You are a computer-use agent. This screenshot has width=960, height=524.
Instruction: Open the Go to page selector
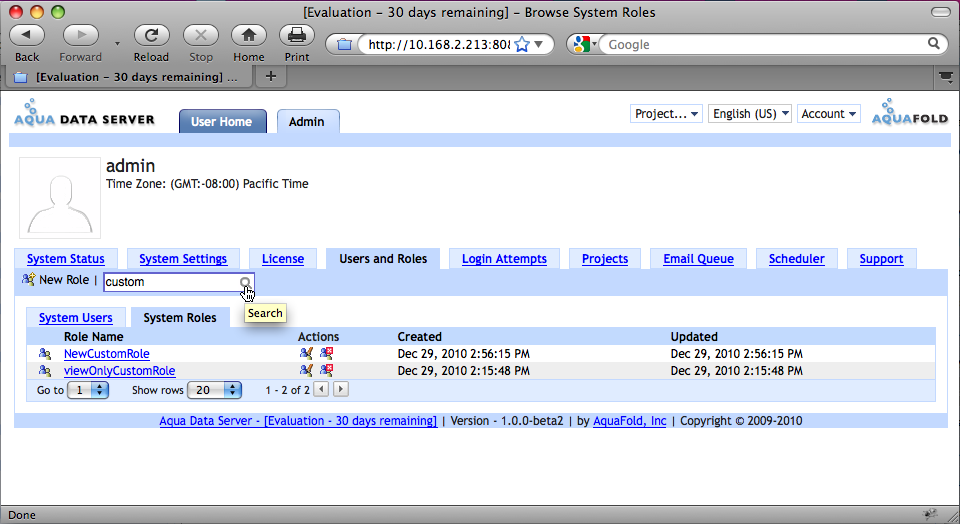pyautogui.click(x=88, y=390)
